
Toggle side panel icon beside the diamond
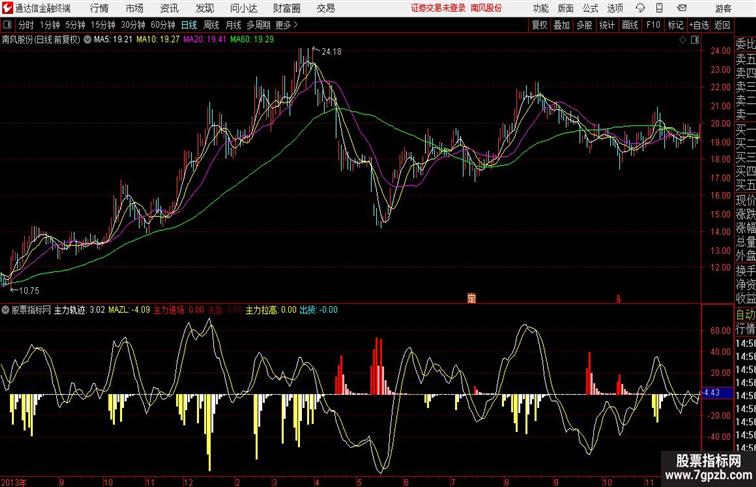point(695,40)
